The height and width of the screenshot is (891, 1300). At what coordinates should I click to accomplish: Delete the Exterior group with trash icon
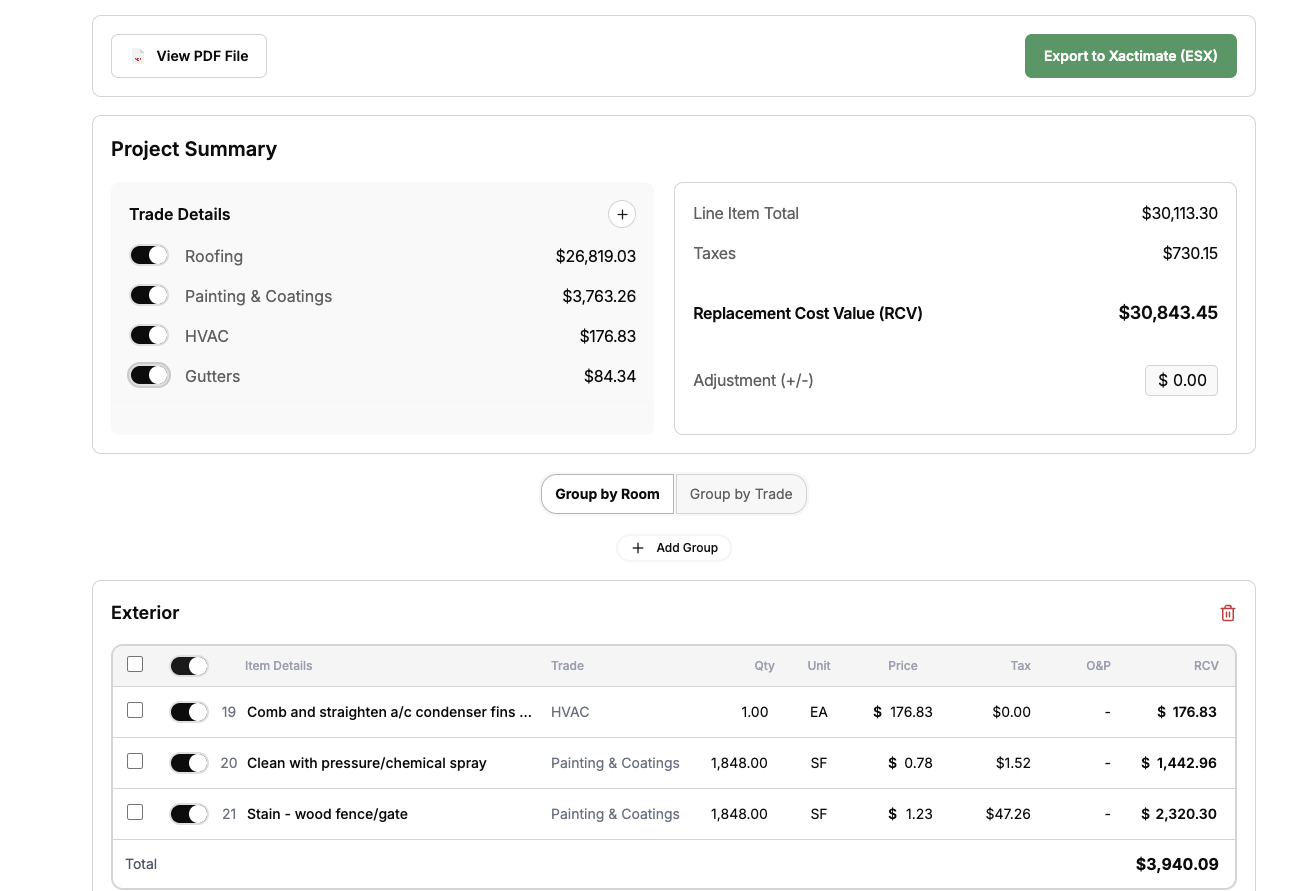1228,613
